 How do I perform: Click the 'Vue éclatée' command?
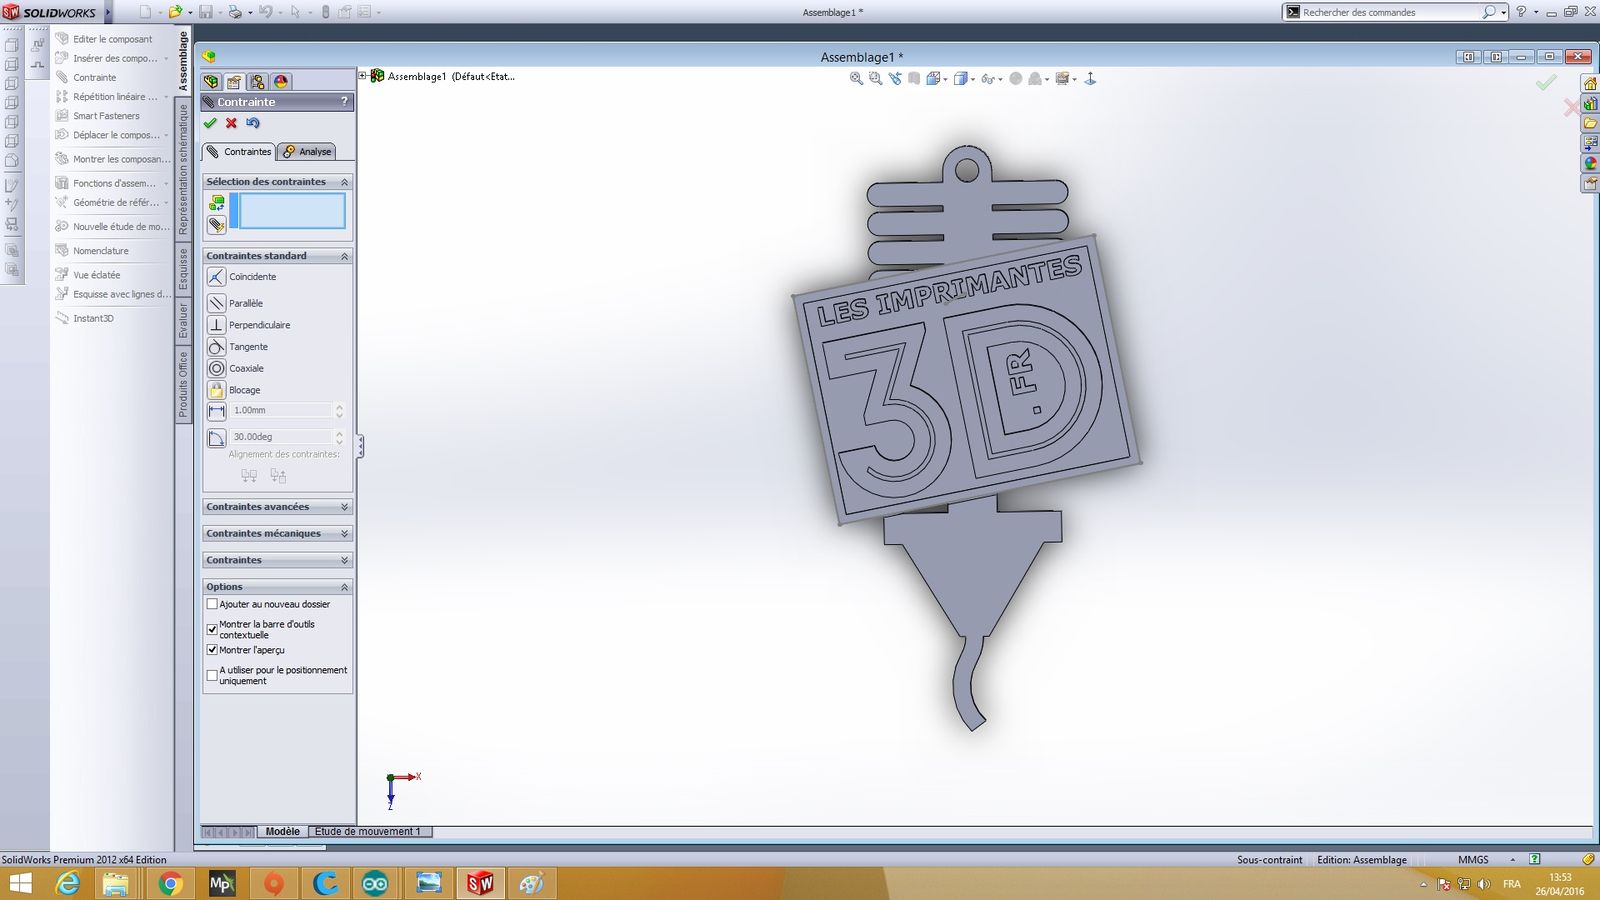(88, 275)
